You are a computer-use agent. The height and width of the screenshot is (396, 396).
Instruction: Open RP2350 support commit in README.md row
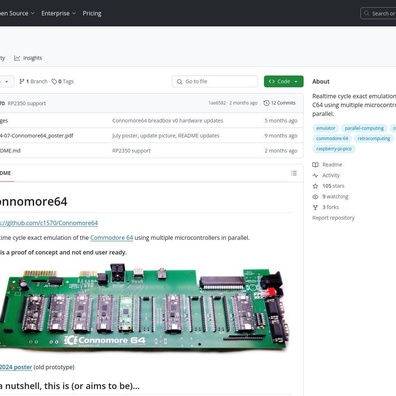tap(131, 151)
